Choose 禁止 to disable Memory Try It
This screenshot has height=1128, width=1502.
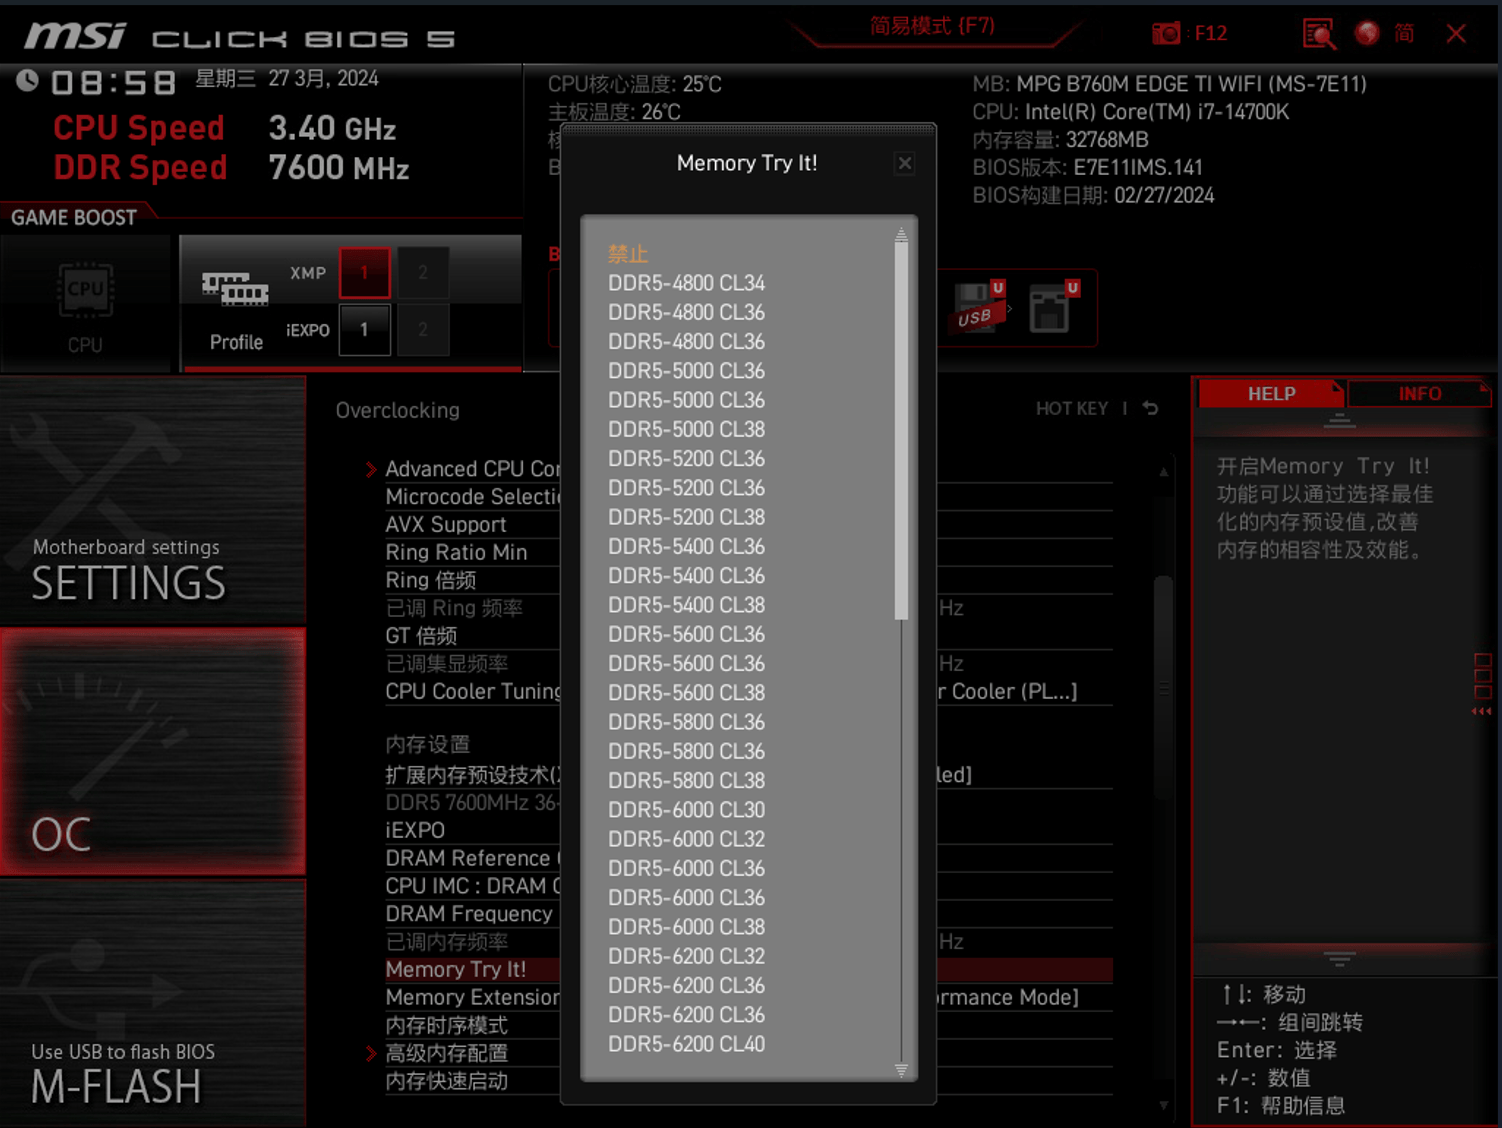628,254
